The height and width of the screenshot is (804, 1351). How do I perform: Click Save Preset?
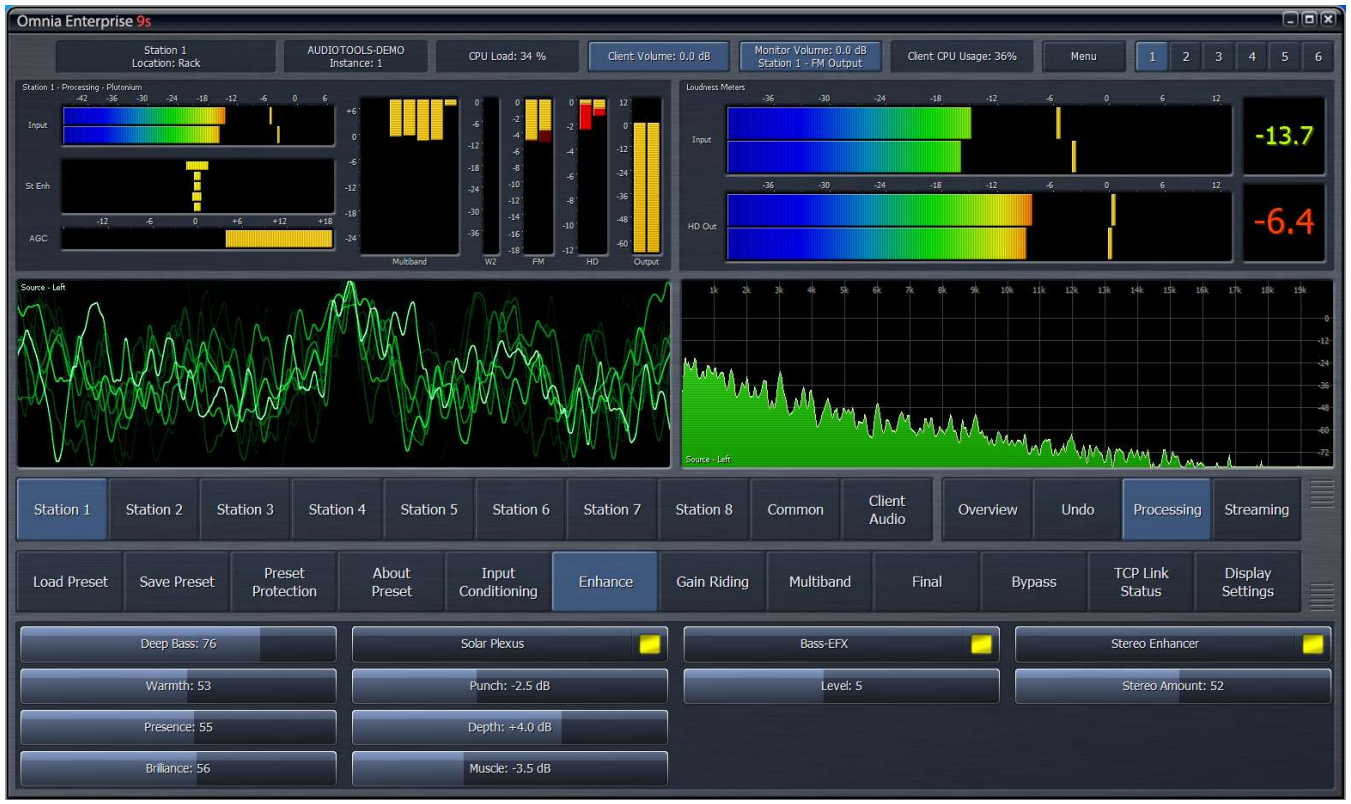click(176, 581)
